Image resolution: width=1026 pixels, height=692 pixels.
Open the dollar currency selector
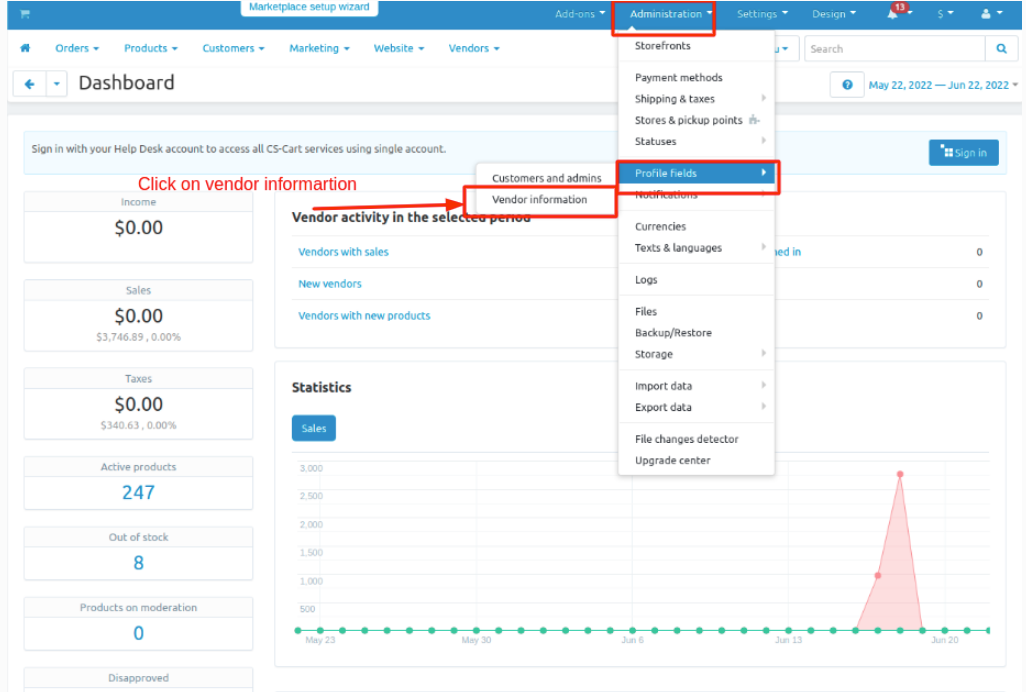944,14
